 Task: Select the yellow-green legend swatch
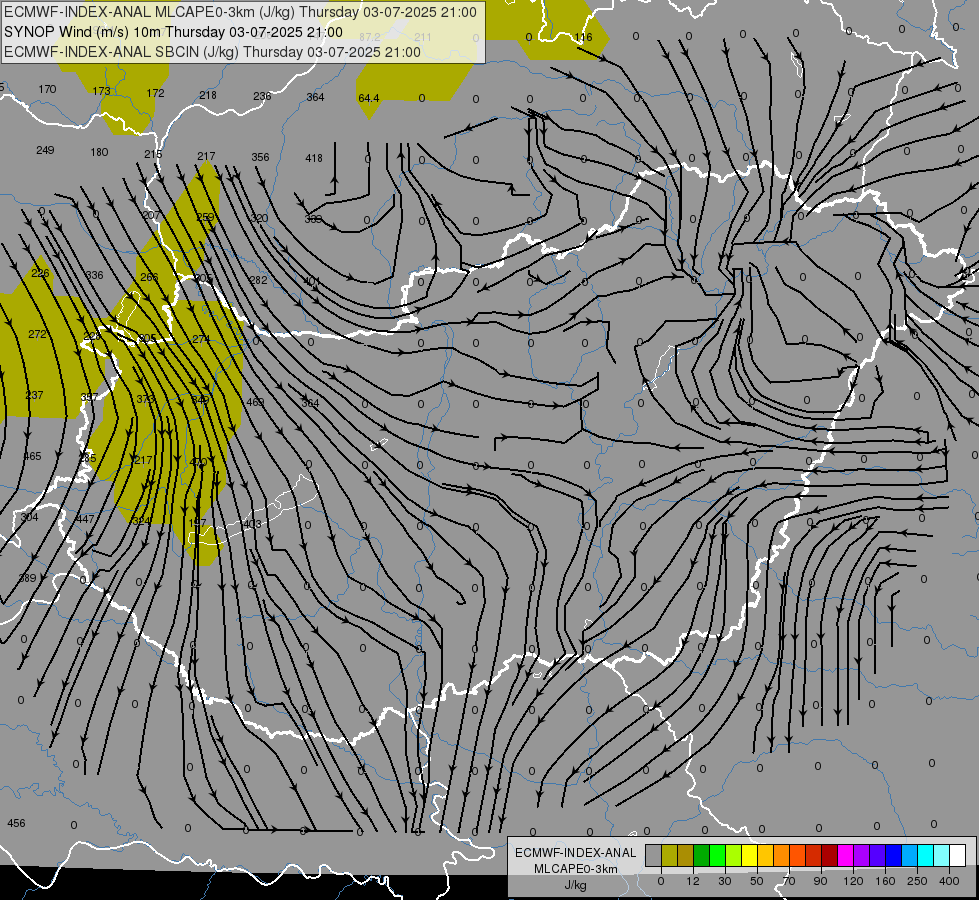(x=734, y=855)
